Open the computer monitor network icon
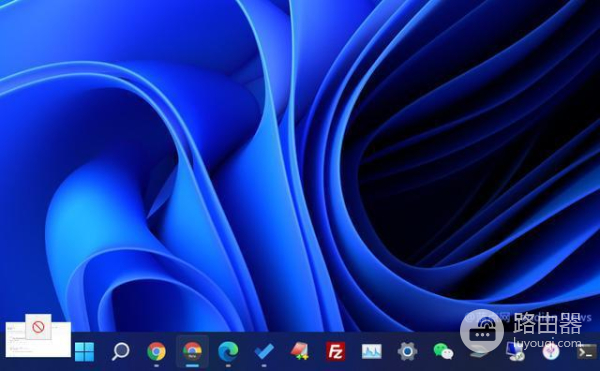Image resolution: width=600 pixels, height=371 pixels. 515,352
